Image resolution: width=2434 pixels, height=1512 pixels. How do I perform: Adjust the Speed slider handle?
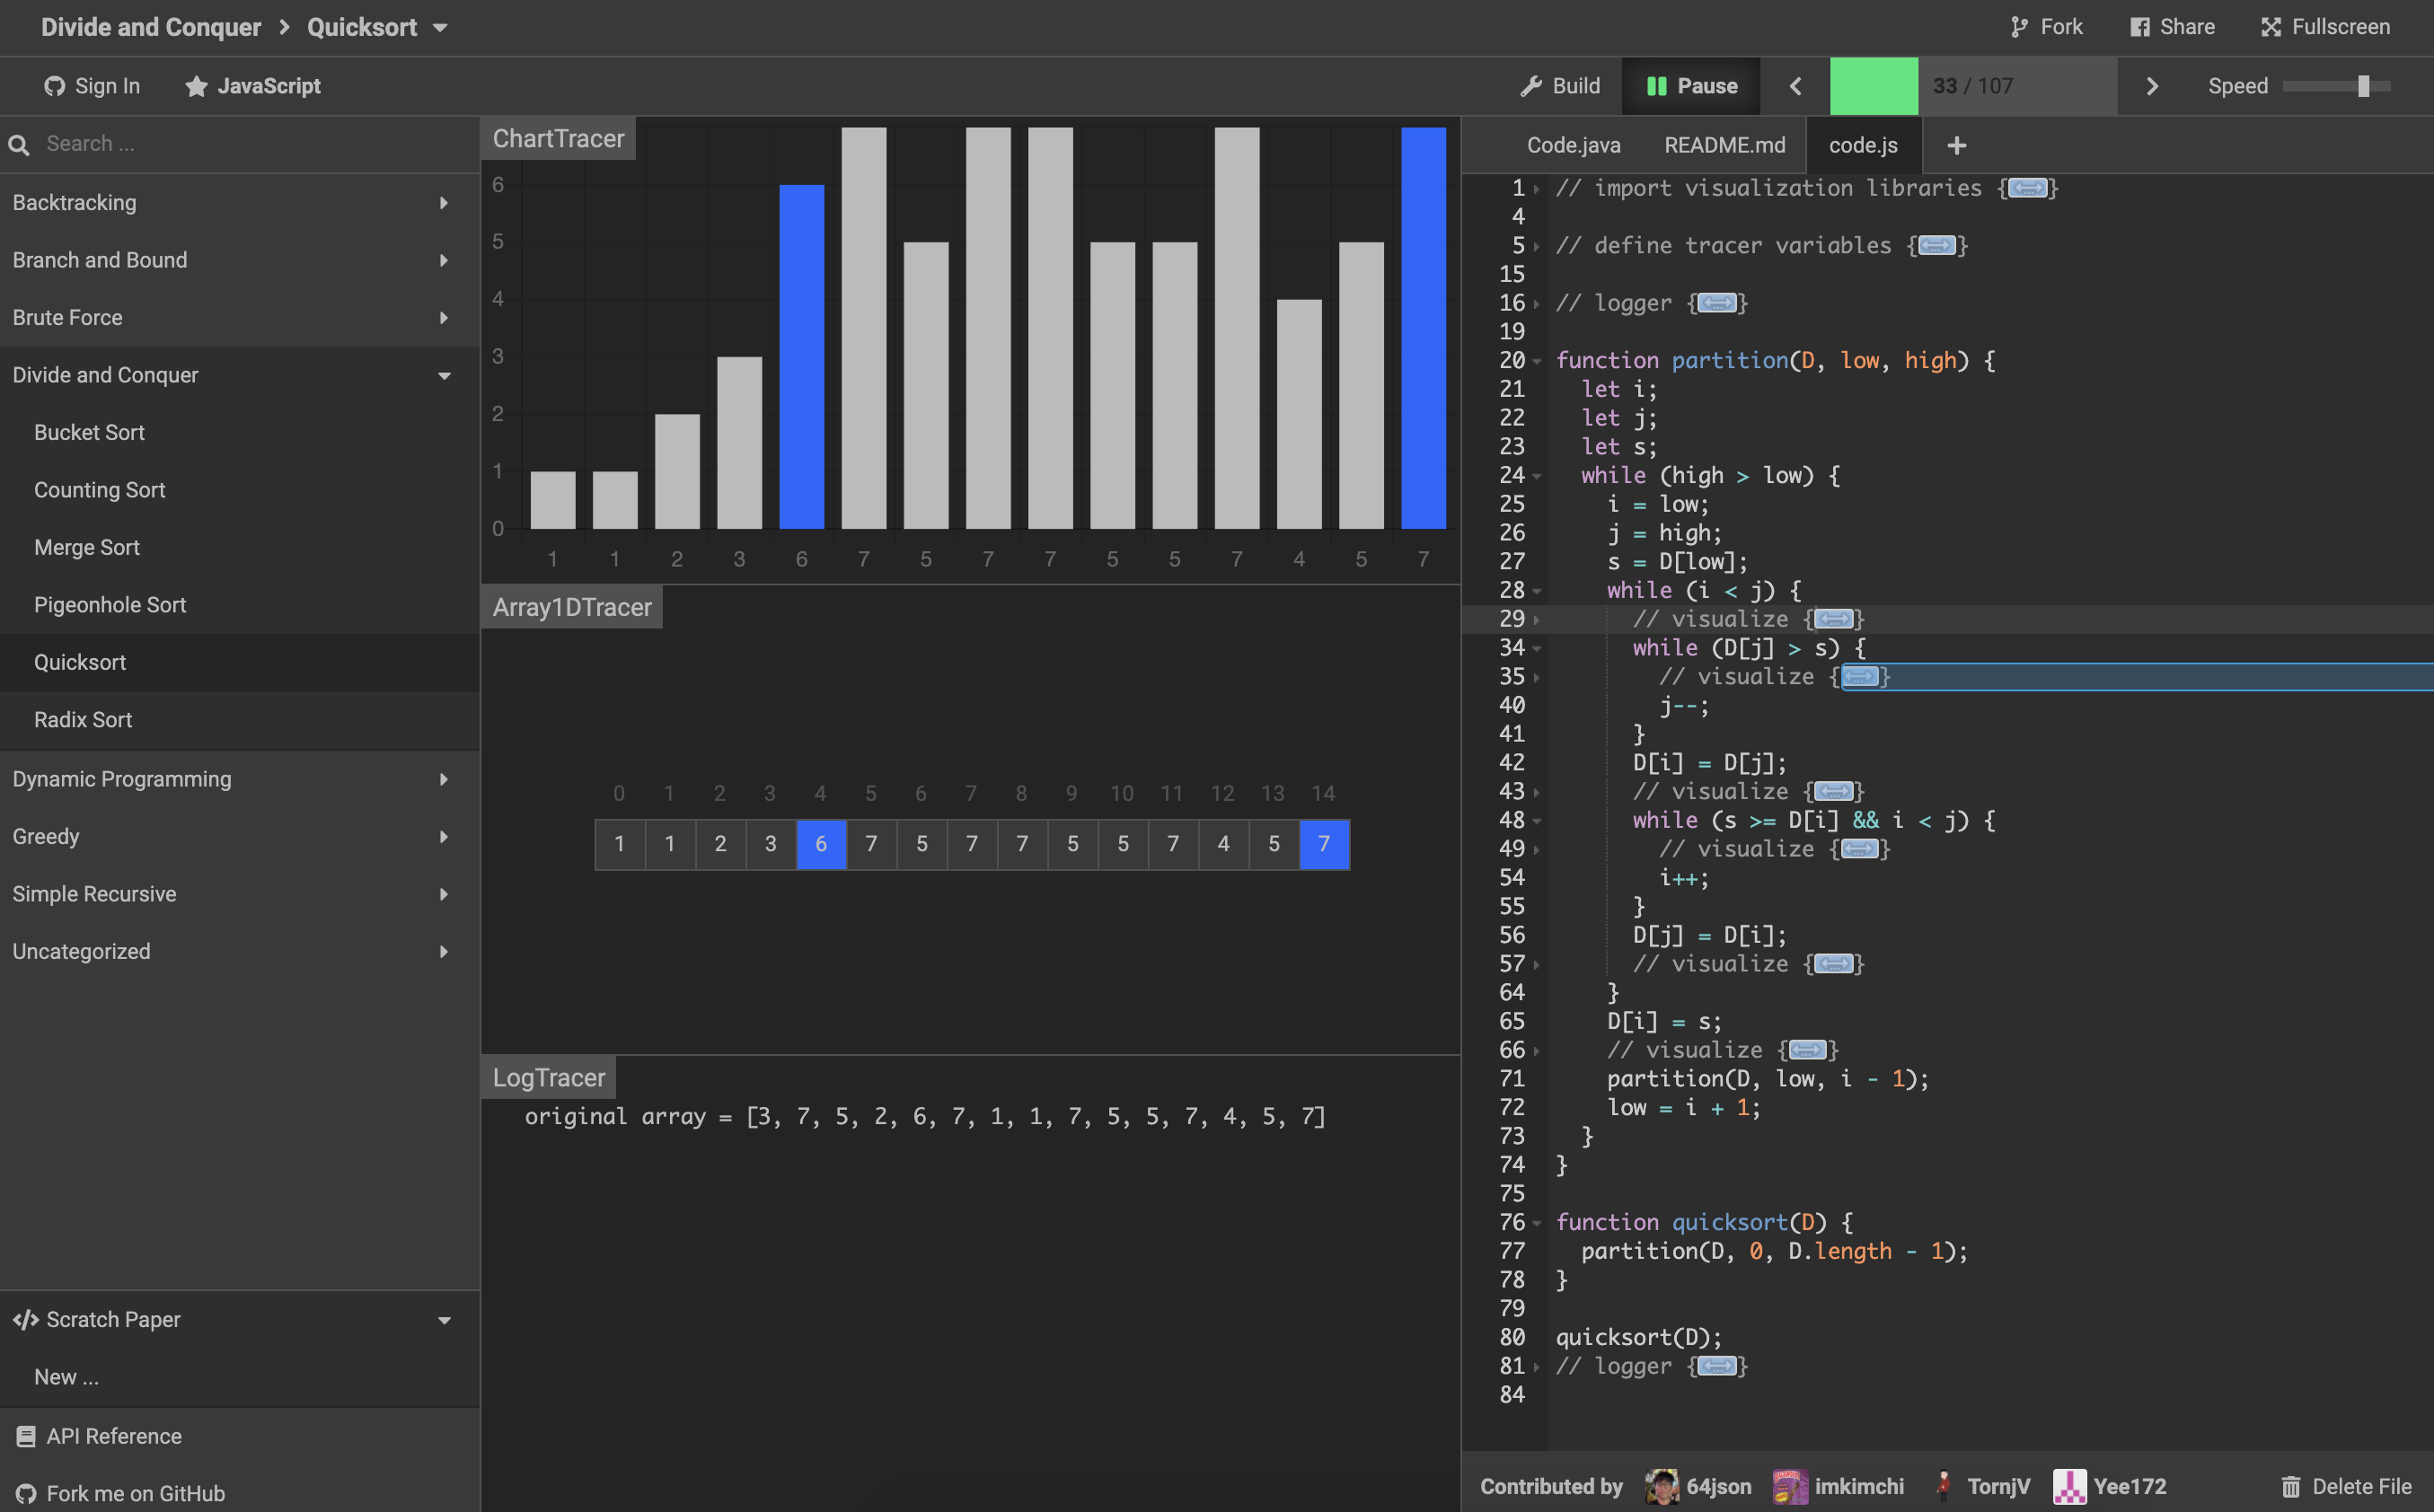click(x=2363, y=86)
